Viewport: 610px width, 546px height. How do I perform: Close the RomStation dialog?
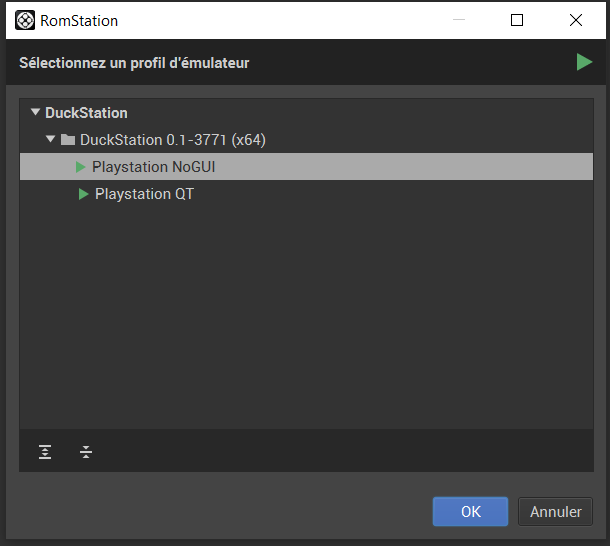[576, 20]
